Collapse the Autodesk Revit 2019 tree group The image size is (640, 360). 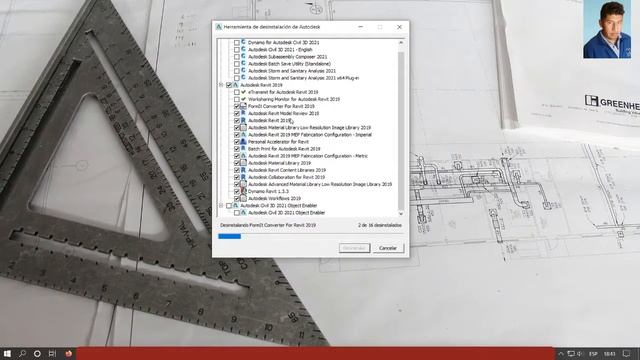click(221, 85)
